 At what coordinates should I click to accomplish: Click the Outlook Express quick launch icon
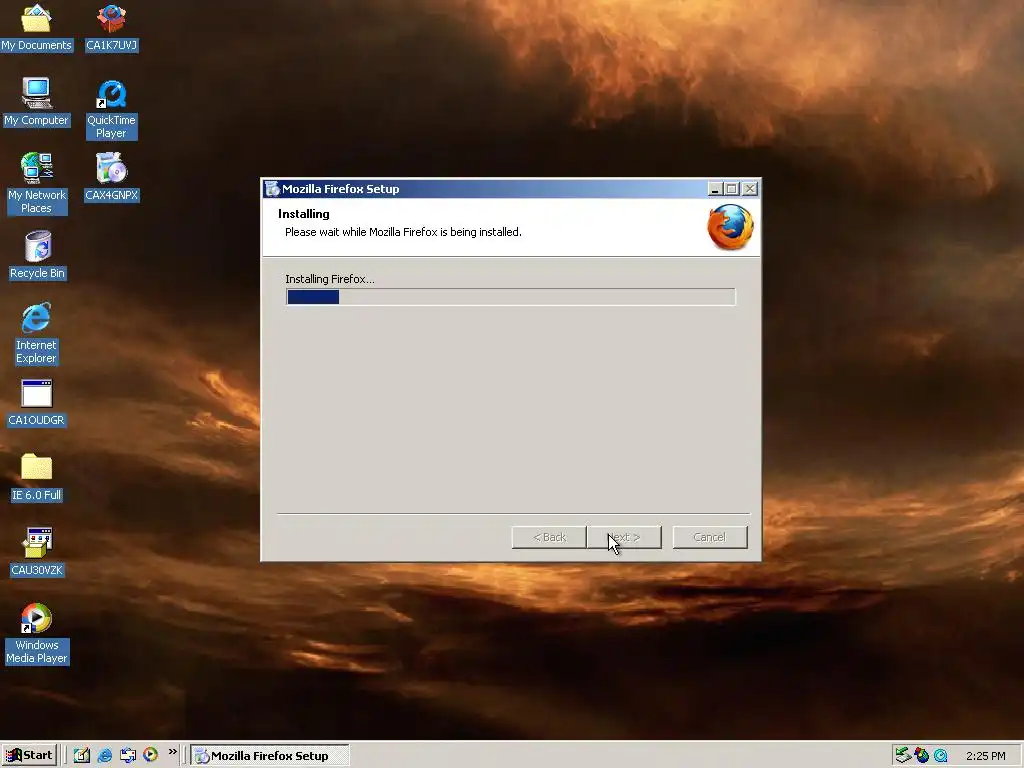128,755
